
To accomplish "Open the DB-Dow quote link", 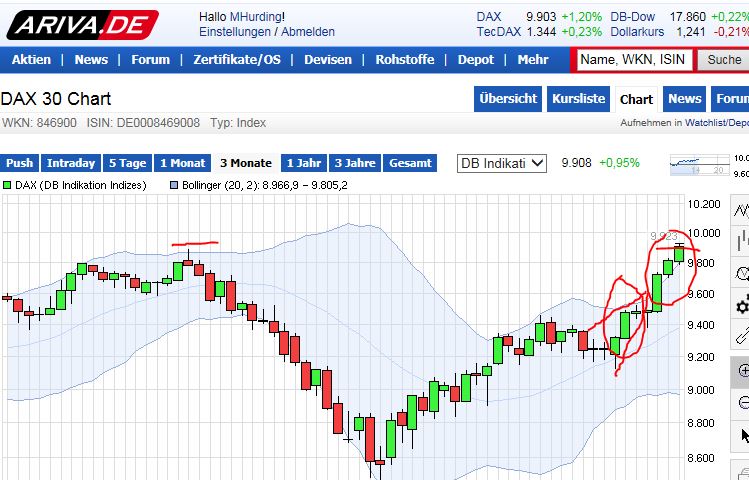I will click(x=632, y=17).
